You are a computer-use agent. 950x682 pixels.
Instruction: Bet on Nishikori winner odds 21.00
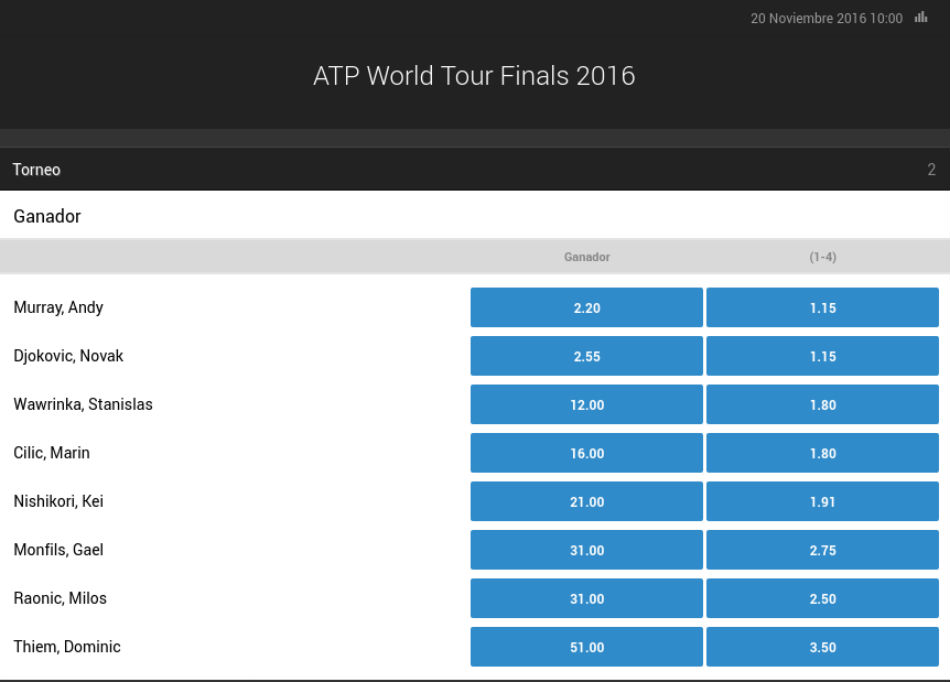[586, 502]
